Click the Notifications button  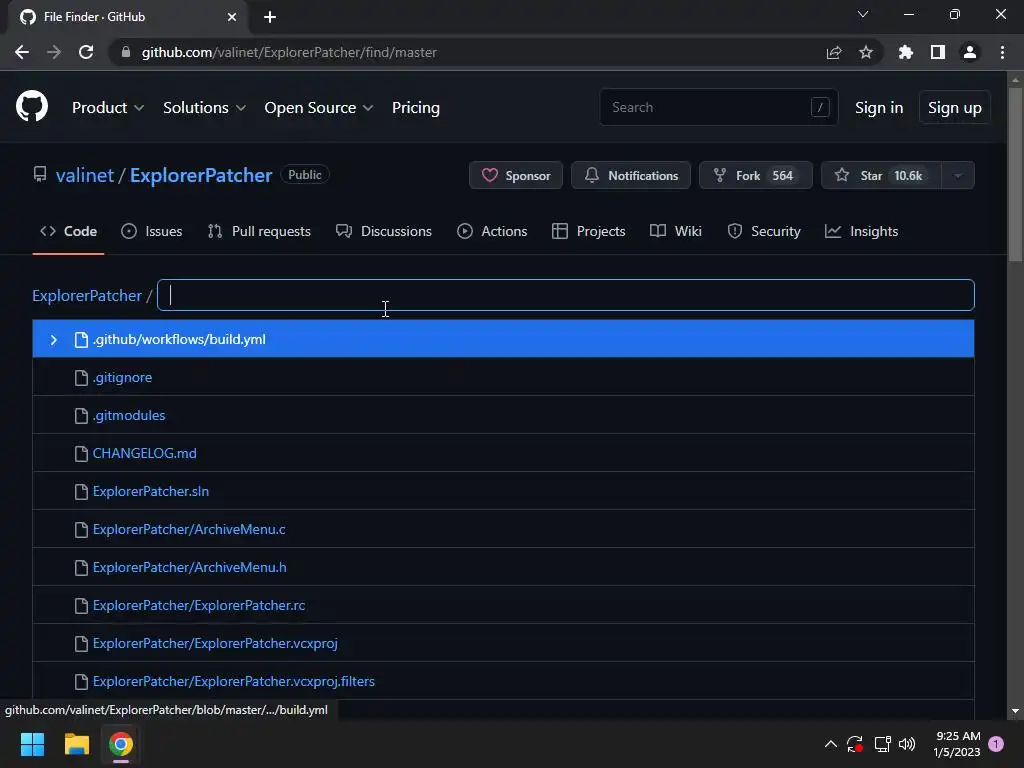pyautogui.click(x=631, y=175)
